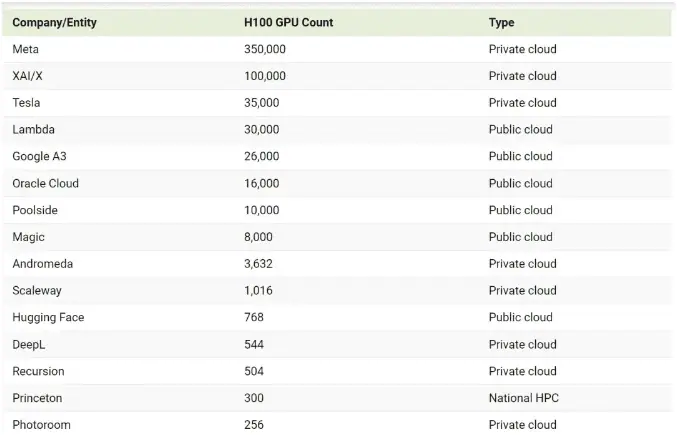
Task: Select the Oracle Cloud cell
Action: coord(45,183)
